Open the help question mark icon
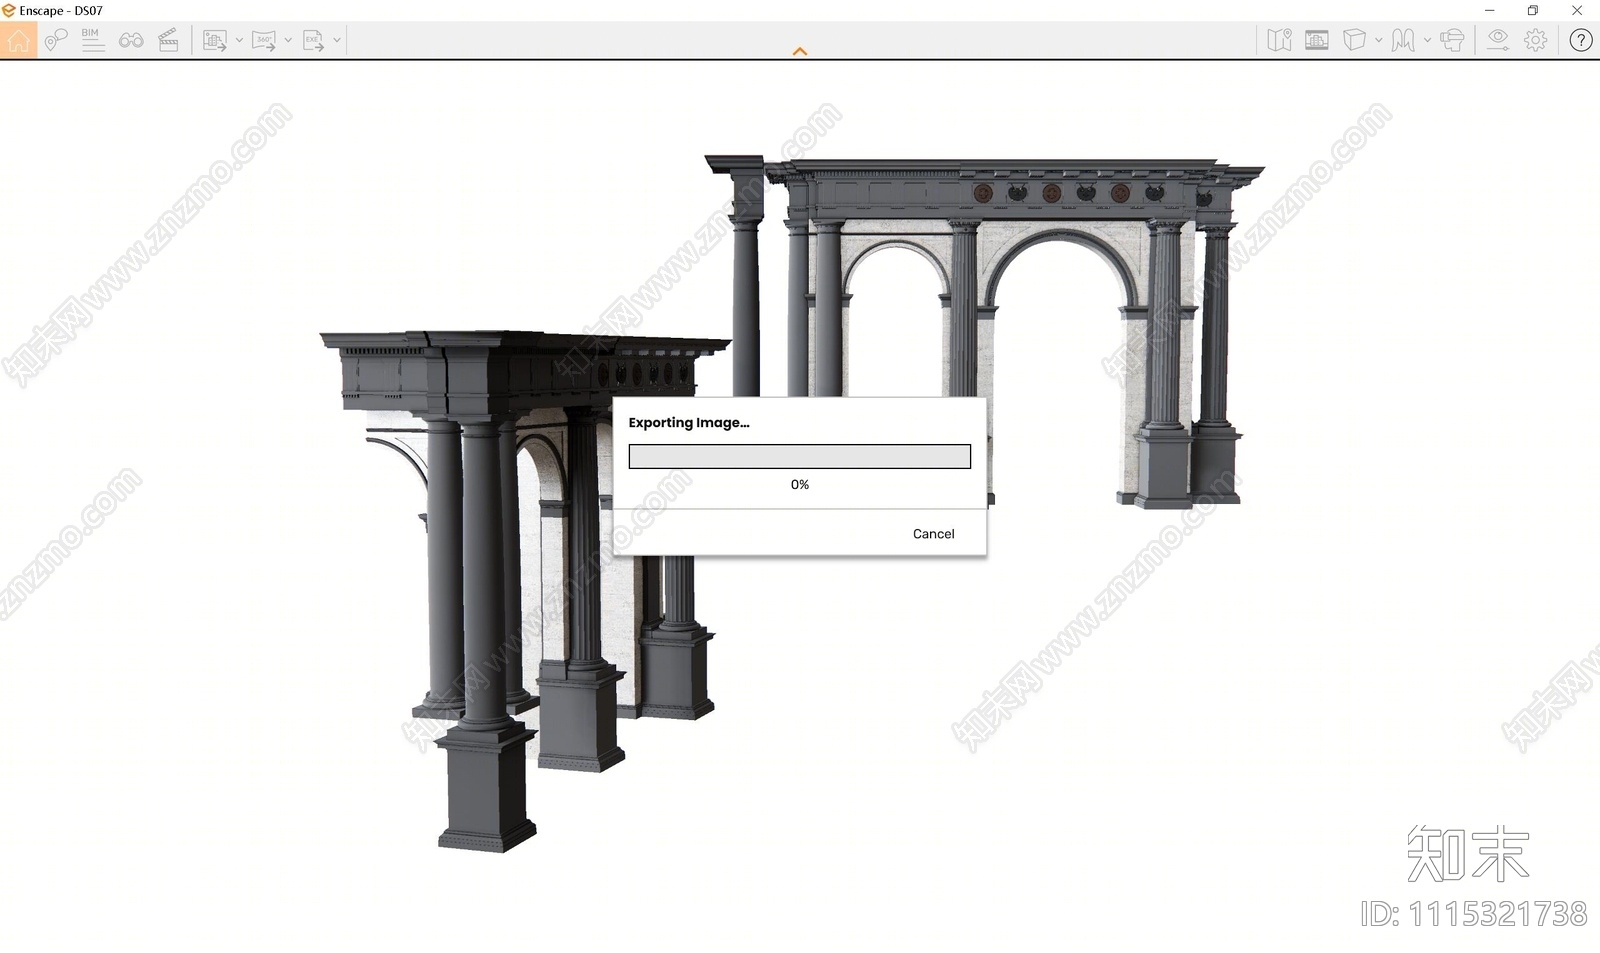 (x=1580, y=40)
